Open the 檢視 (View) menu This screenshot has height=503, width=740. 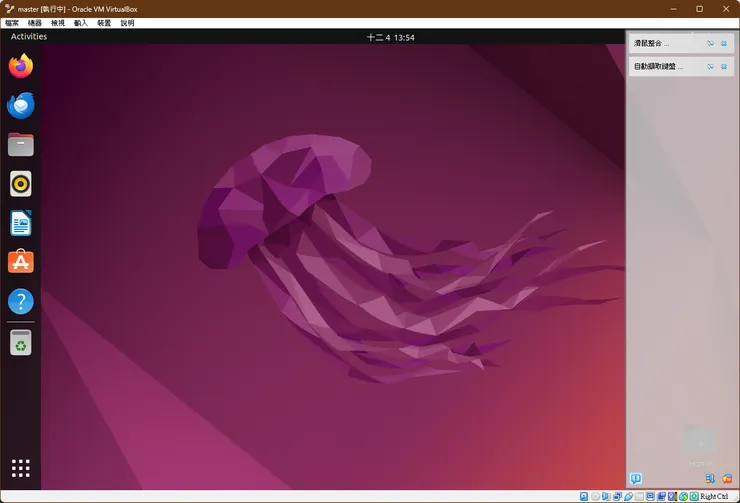(x=58, y=22)
